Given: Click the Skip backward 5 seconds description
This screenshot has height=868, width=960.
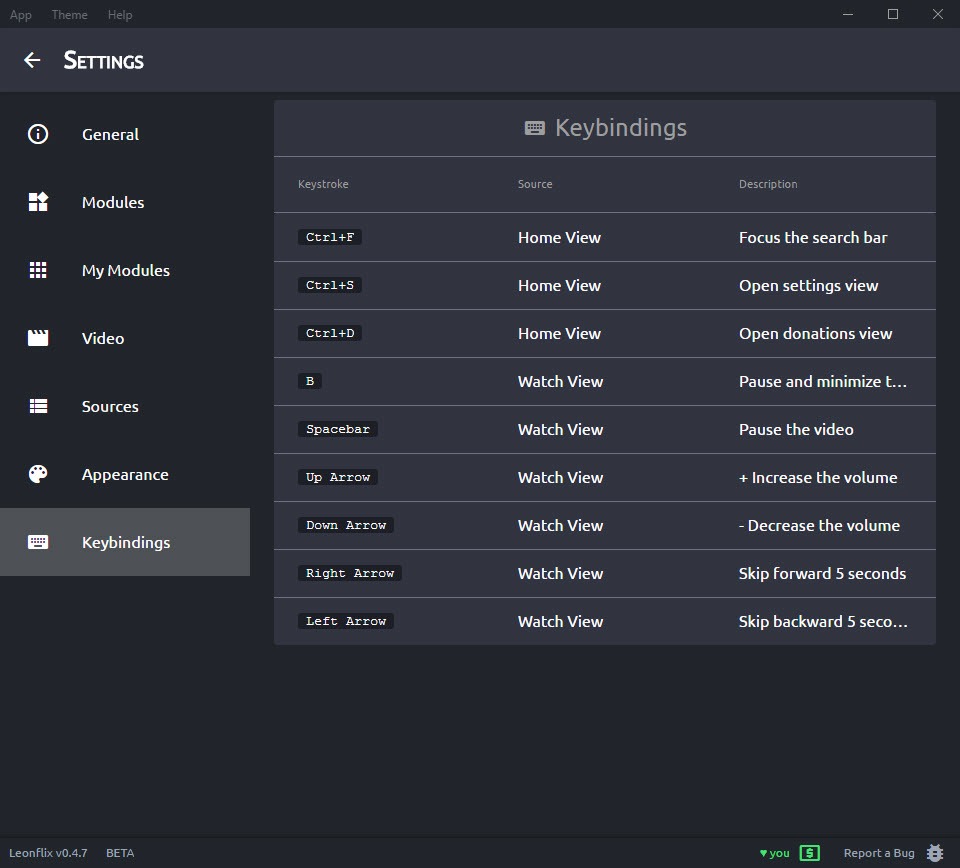Looking at the screenshot, I should [x=823, y=621].
